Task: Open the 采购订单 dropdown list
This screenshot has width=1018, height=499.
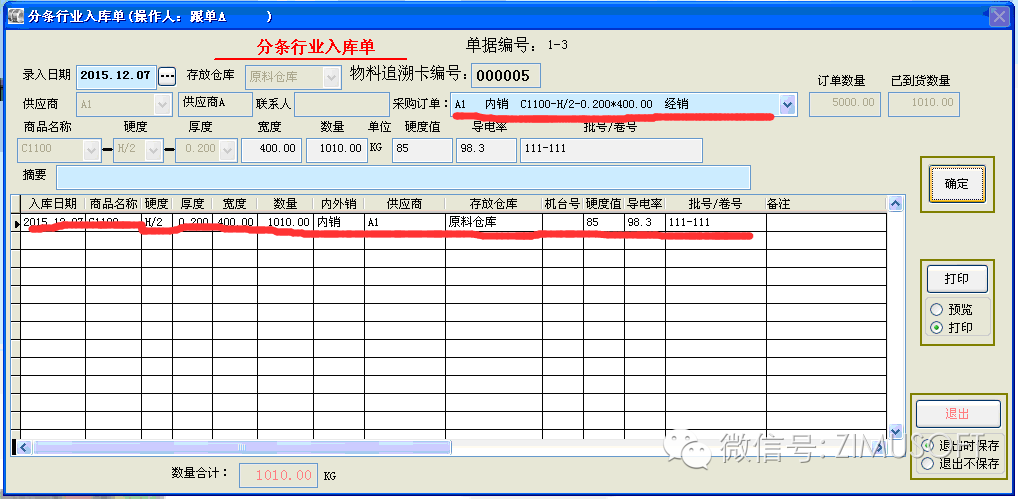Action: 787,104
